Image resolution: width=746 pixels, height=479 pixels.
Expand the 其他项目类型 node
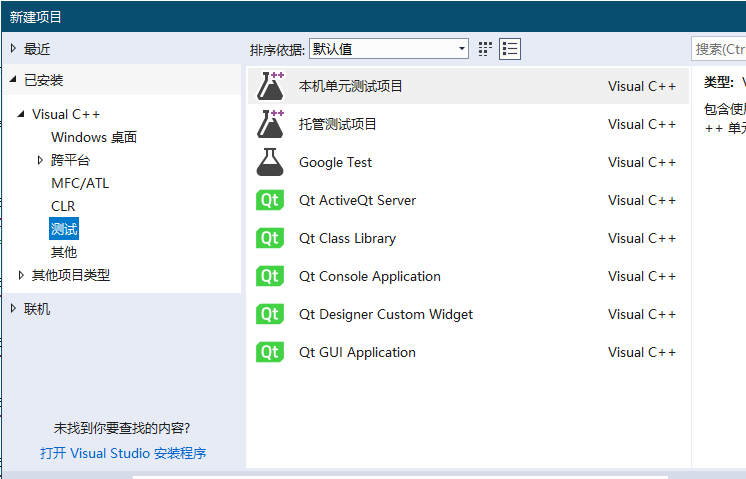(21, 275)
